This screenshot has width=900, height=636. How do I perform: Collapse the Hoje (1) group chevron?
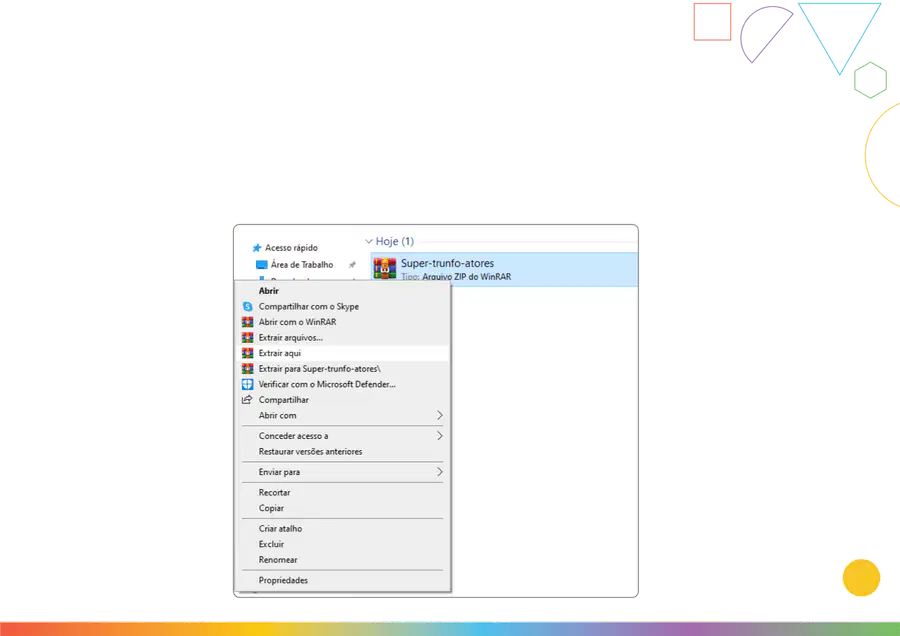click(368, 241)
